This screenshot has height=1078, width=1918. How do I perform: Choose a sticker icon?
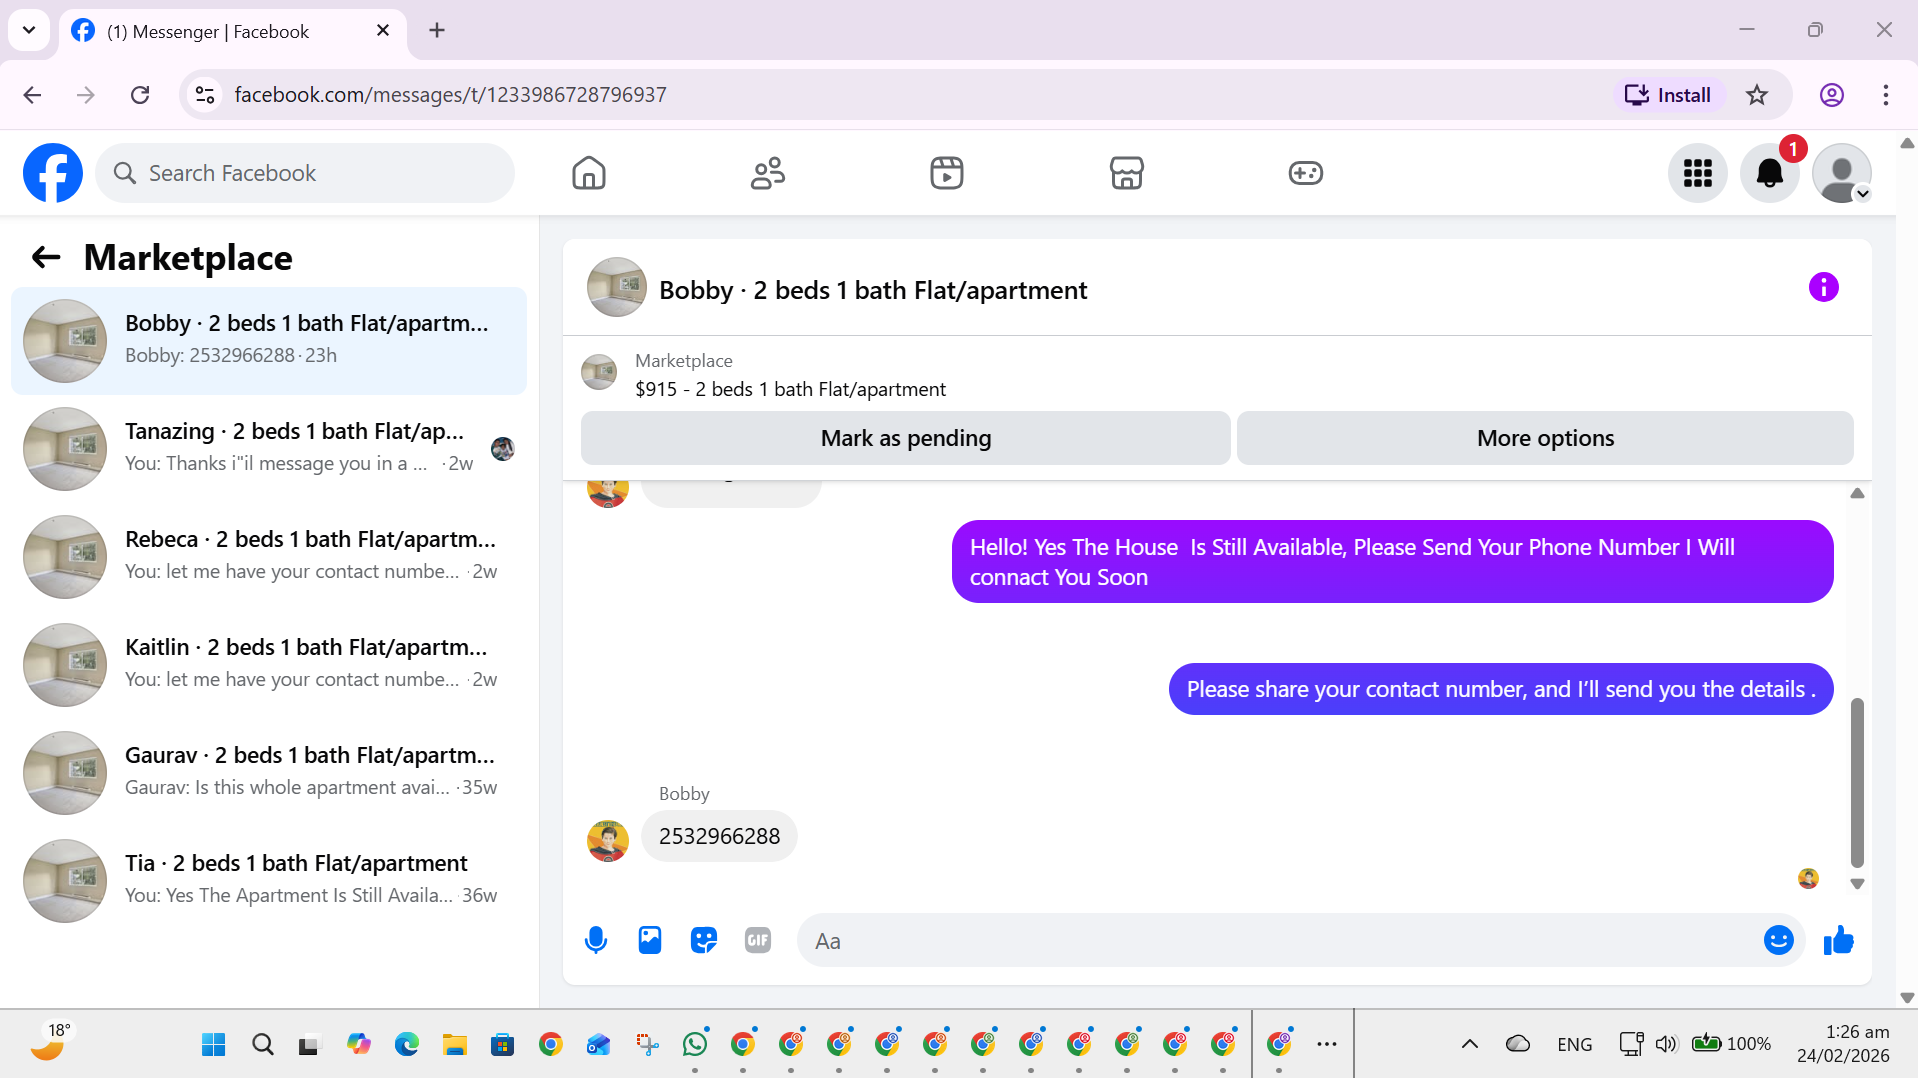coord(704,940)
